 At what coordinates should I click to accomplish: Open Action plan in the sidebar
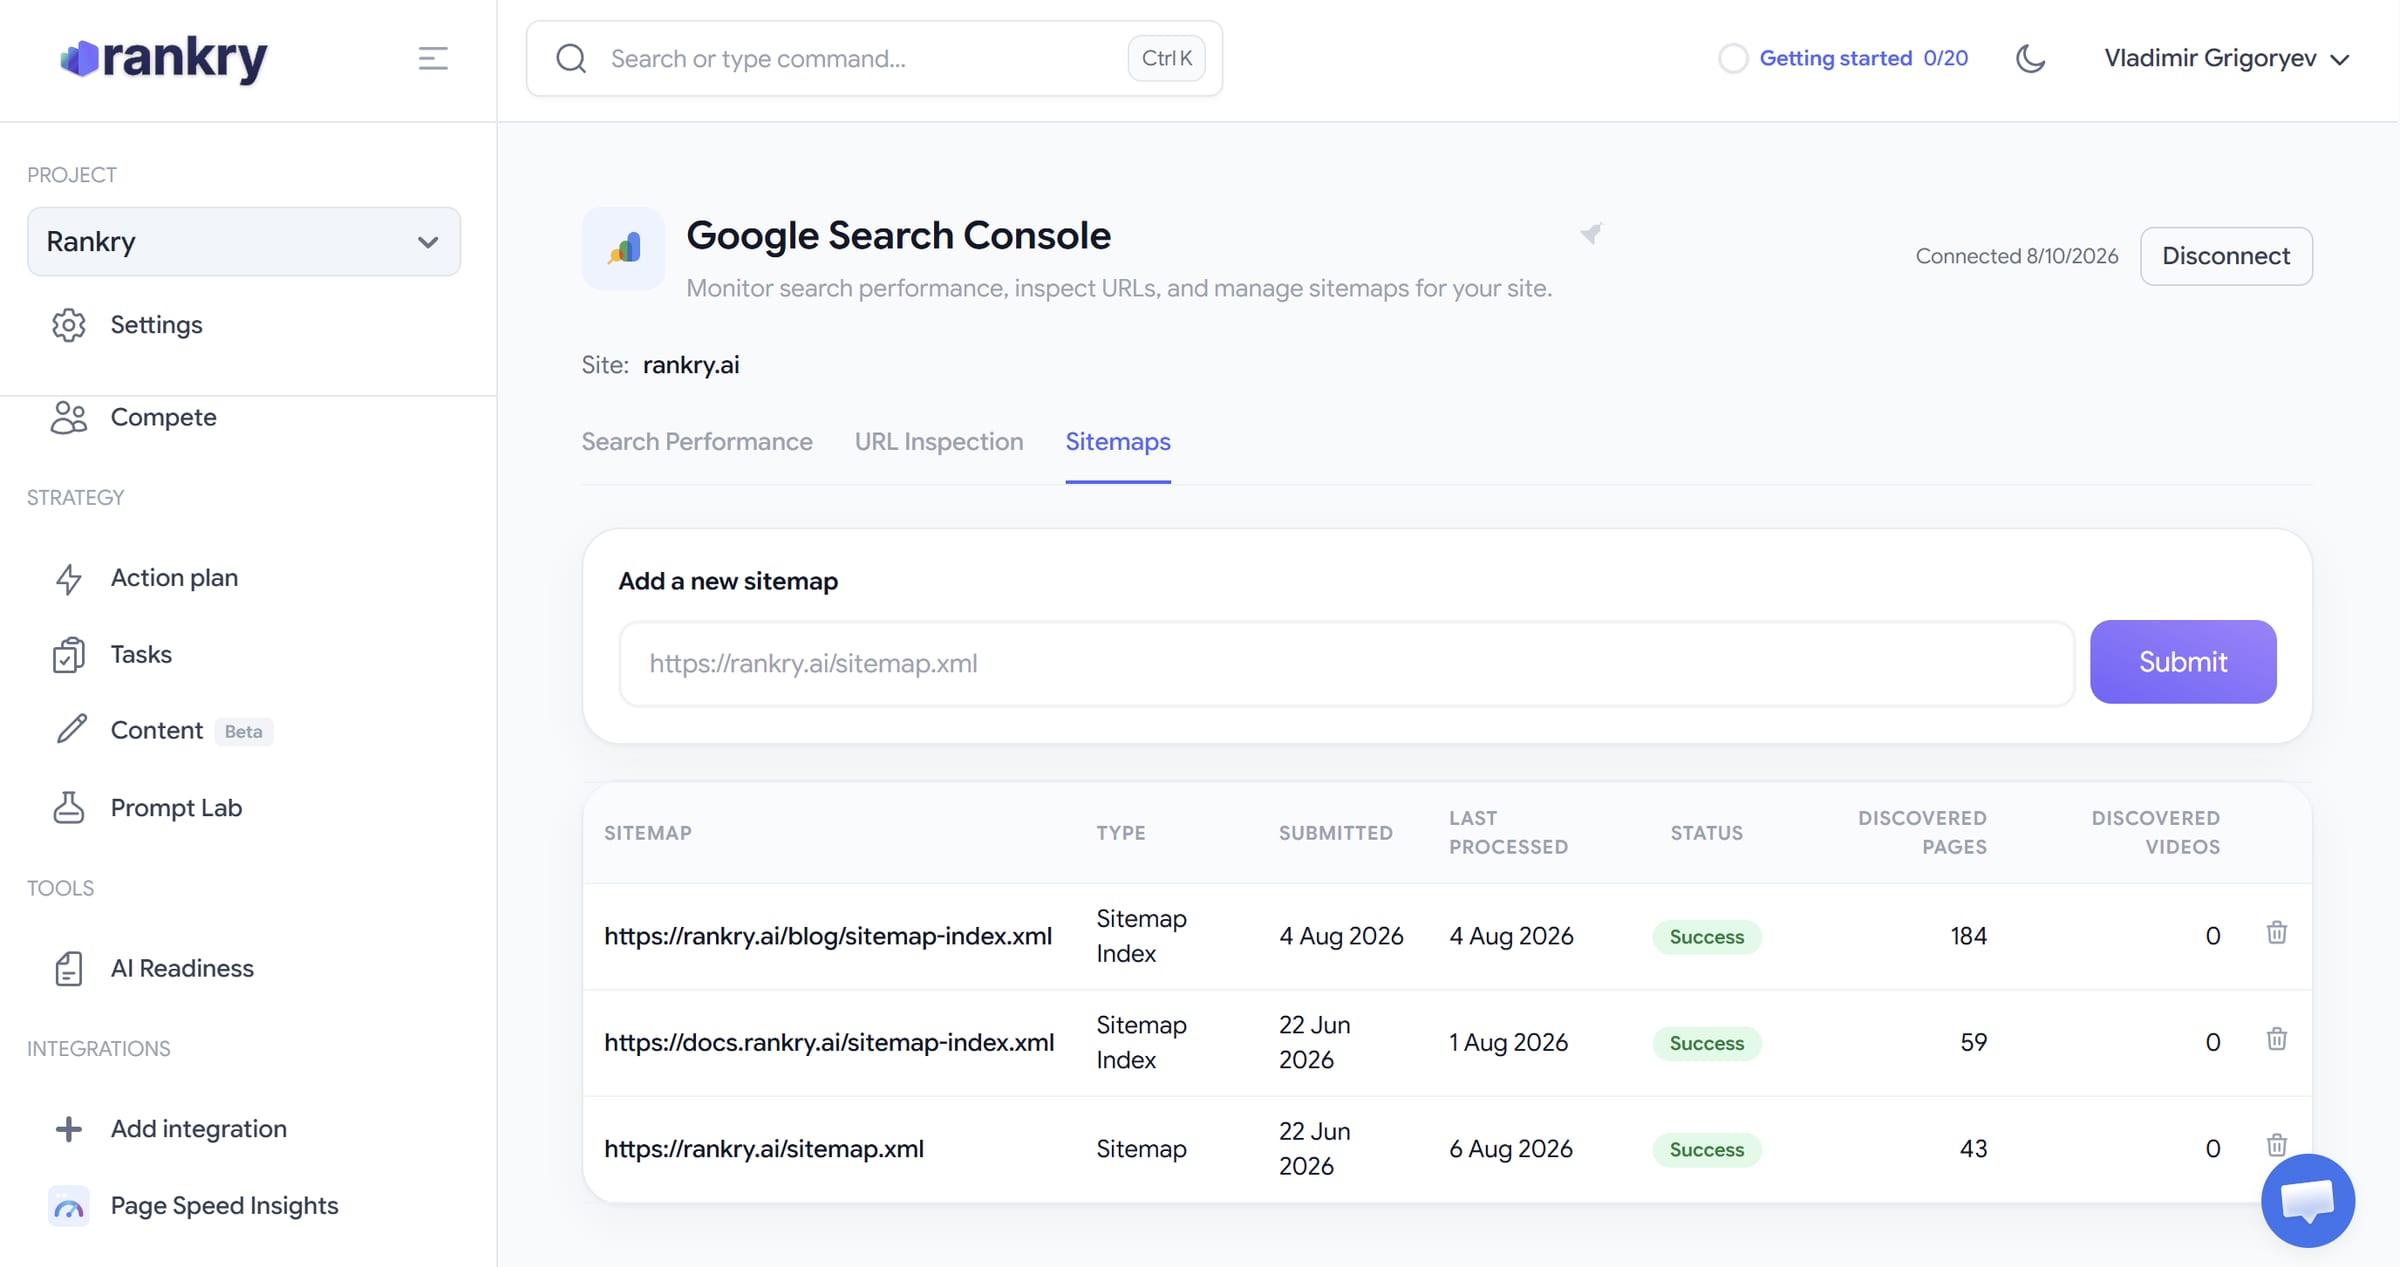[x=174, y=578]
